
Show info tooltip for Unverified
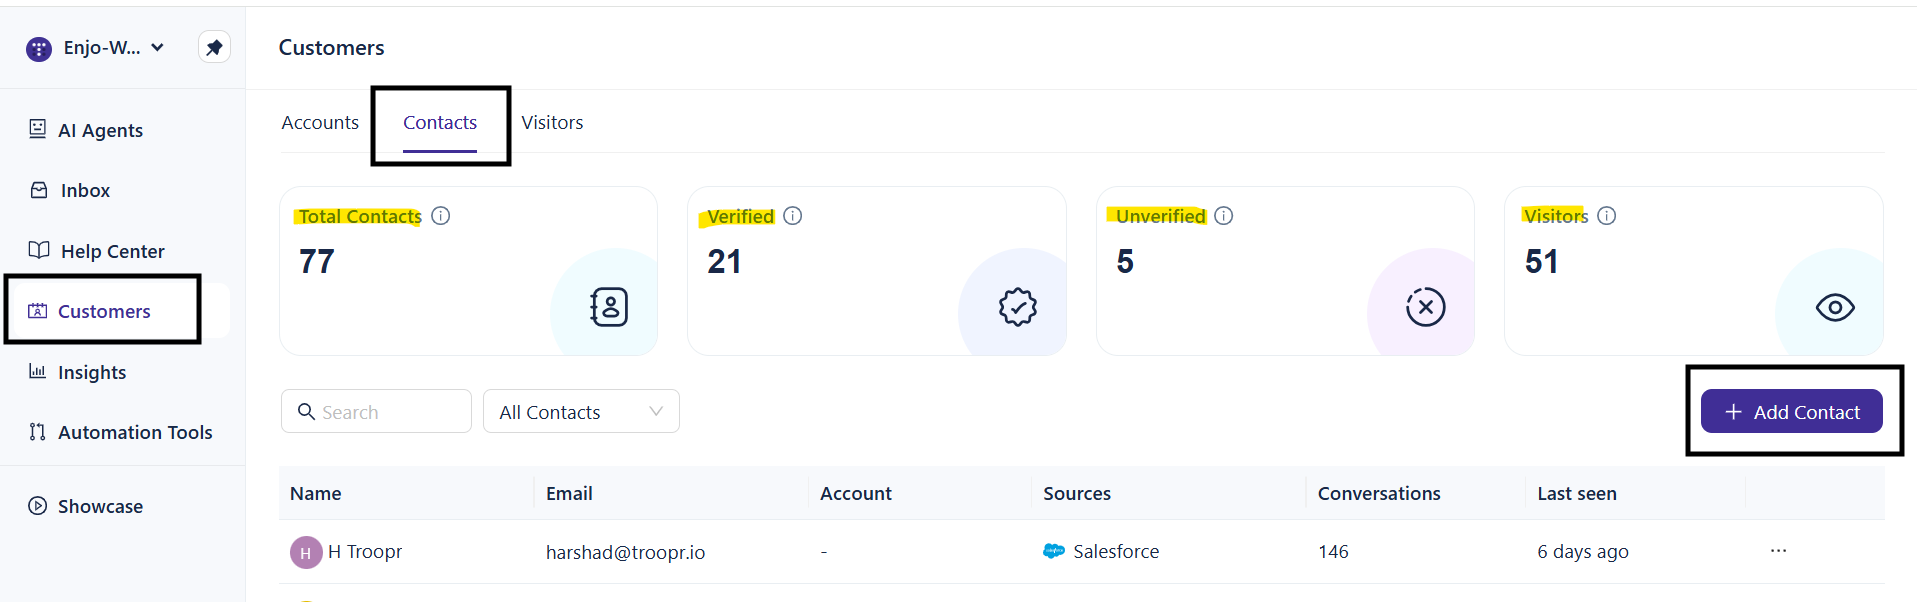pos(1224,216)
